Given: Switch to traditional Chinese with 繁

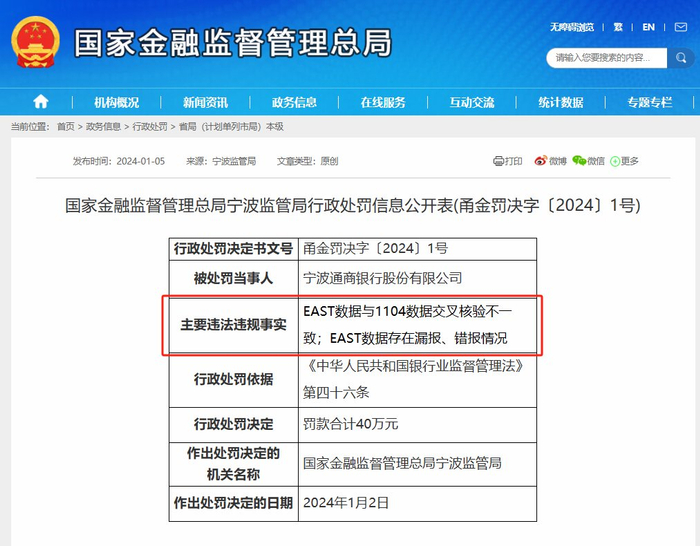Looking at the screenshot, I should (x=618, y=27).
